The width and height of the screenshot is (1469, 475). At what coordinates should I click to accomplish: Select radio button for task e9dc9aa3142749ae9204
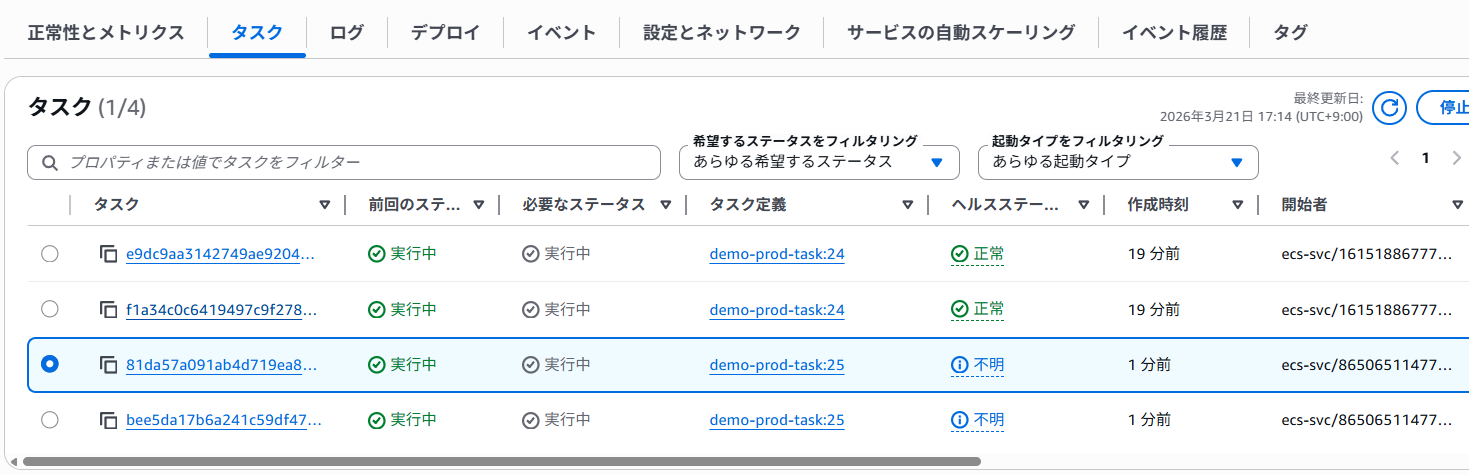tap(49, 254)
